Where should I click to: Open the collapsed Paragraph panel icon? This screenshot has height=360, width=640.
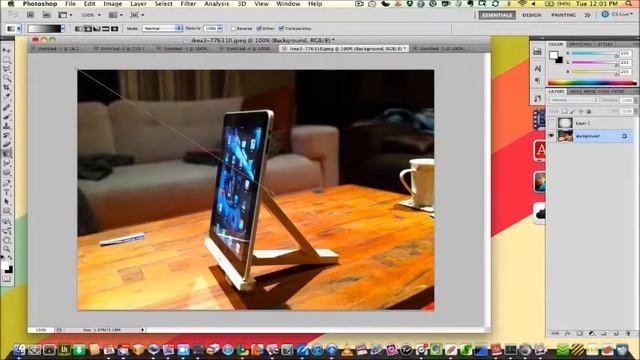(x=538, y=80)
